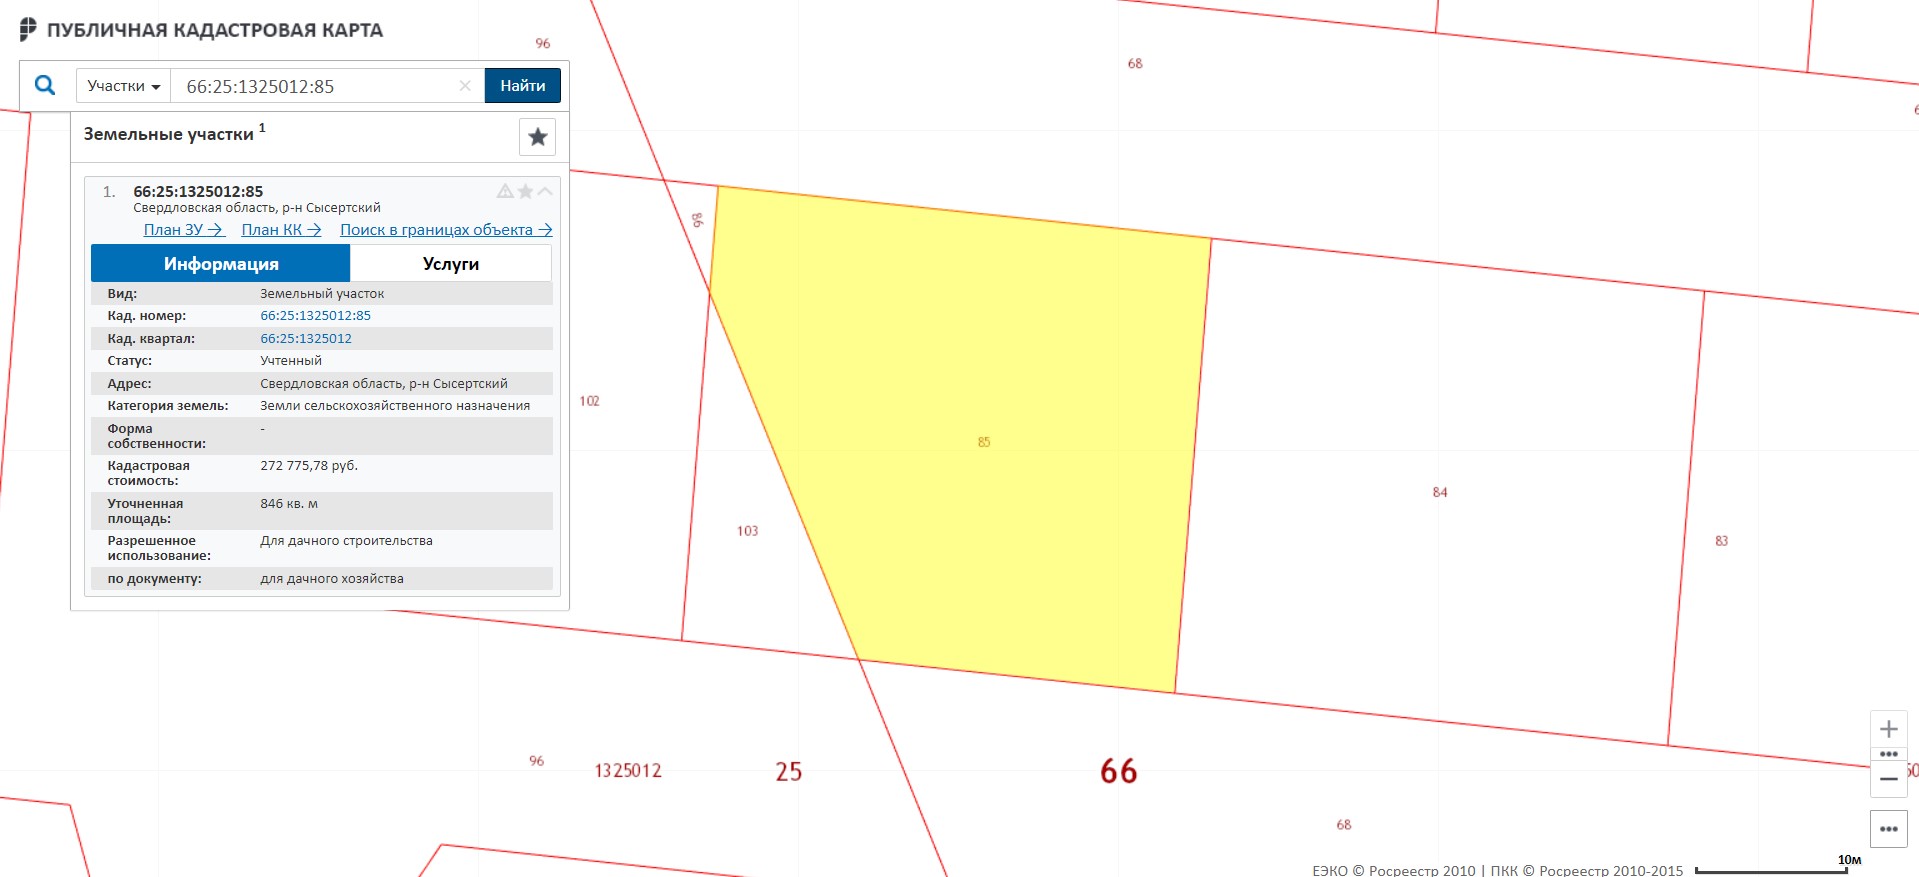Toggle the favorite star on parcel 66:25:1325012:85
Image resolution: width=1919 pixels, height=877 pixels.
point(525,191)
